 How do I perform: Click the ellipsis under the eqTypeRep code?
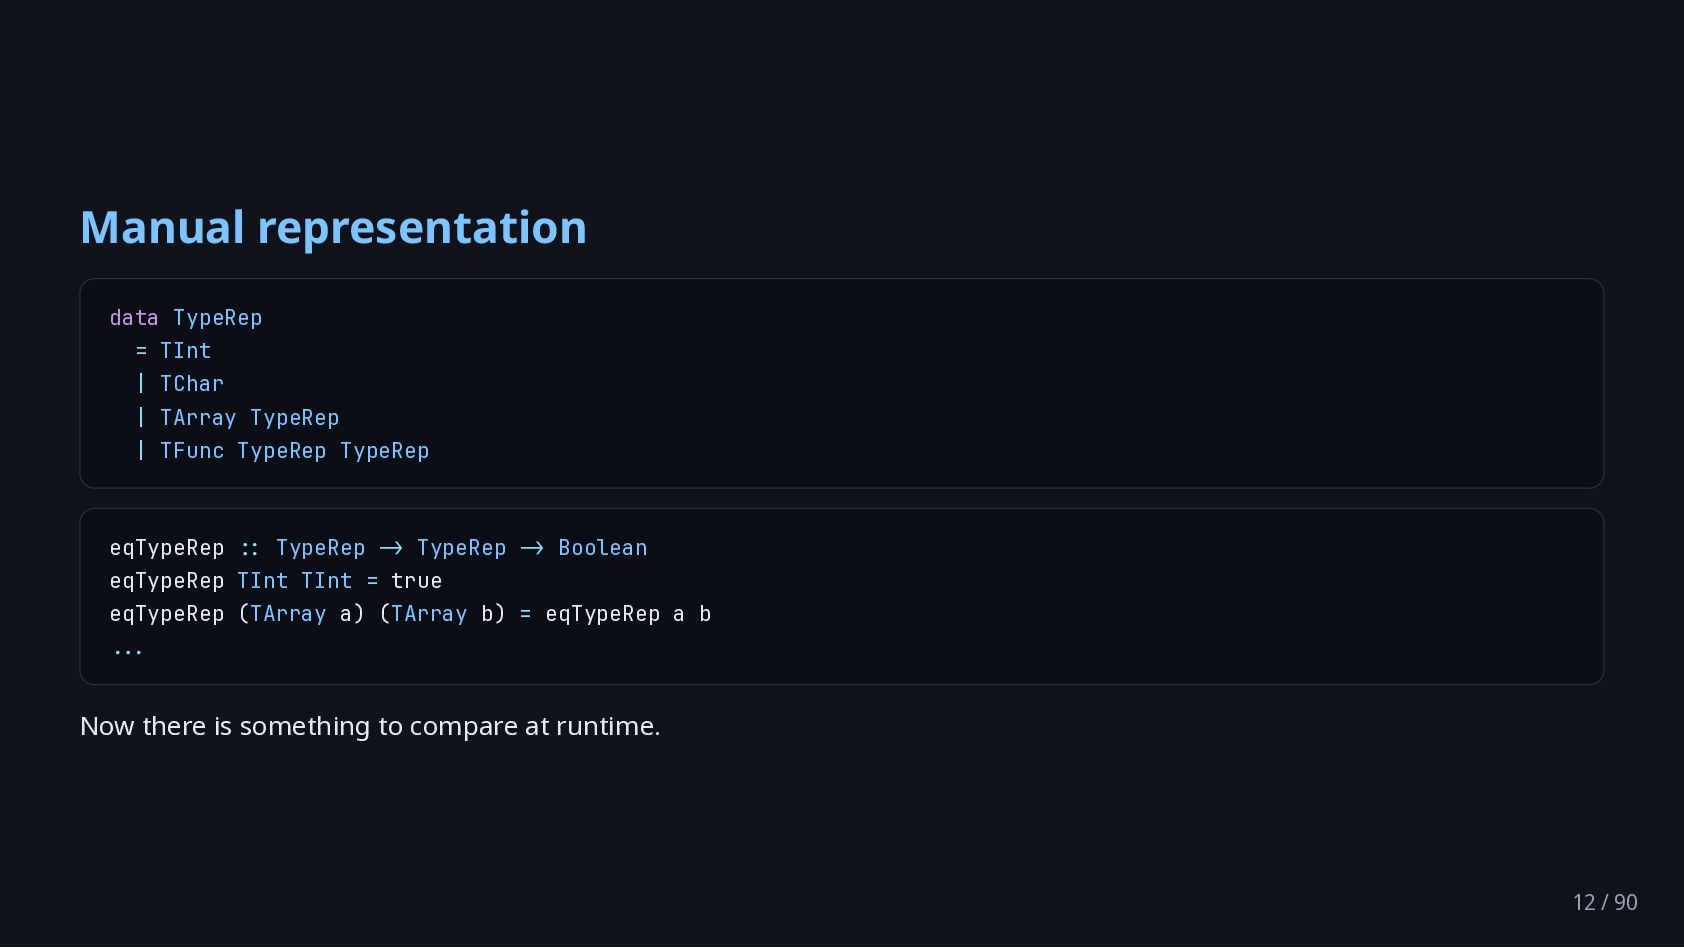click(x=127, y=652)
